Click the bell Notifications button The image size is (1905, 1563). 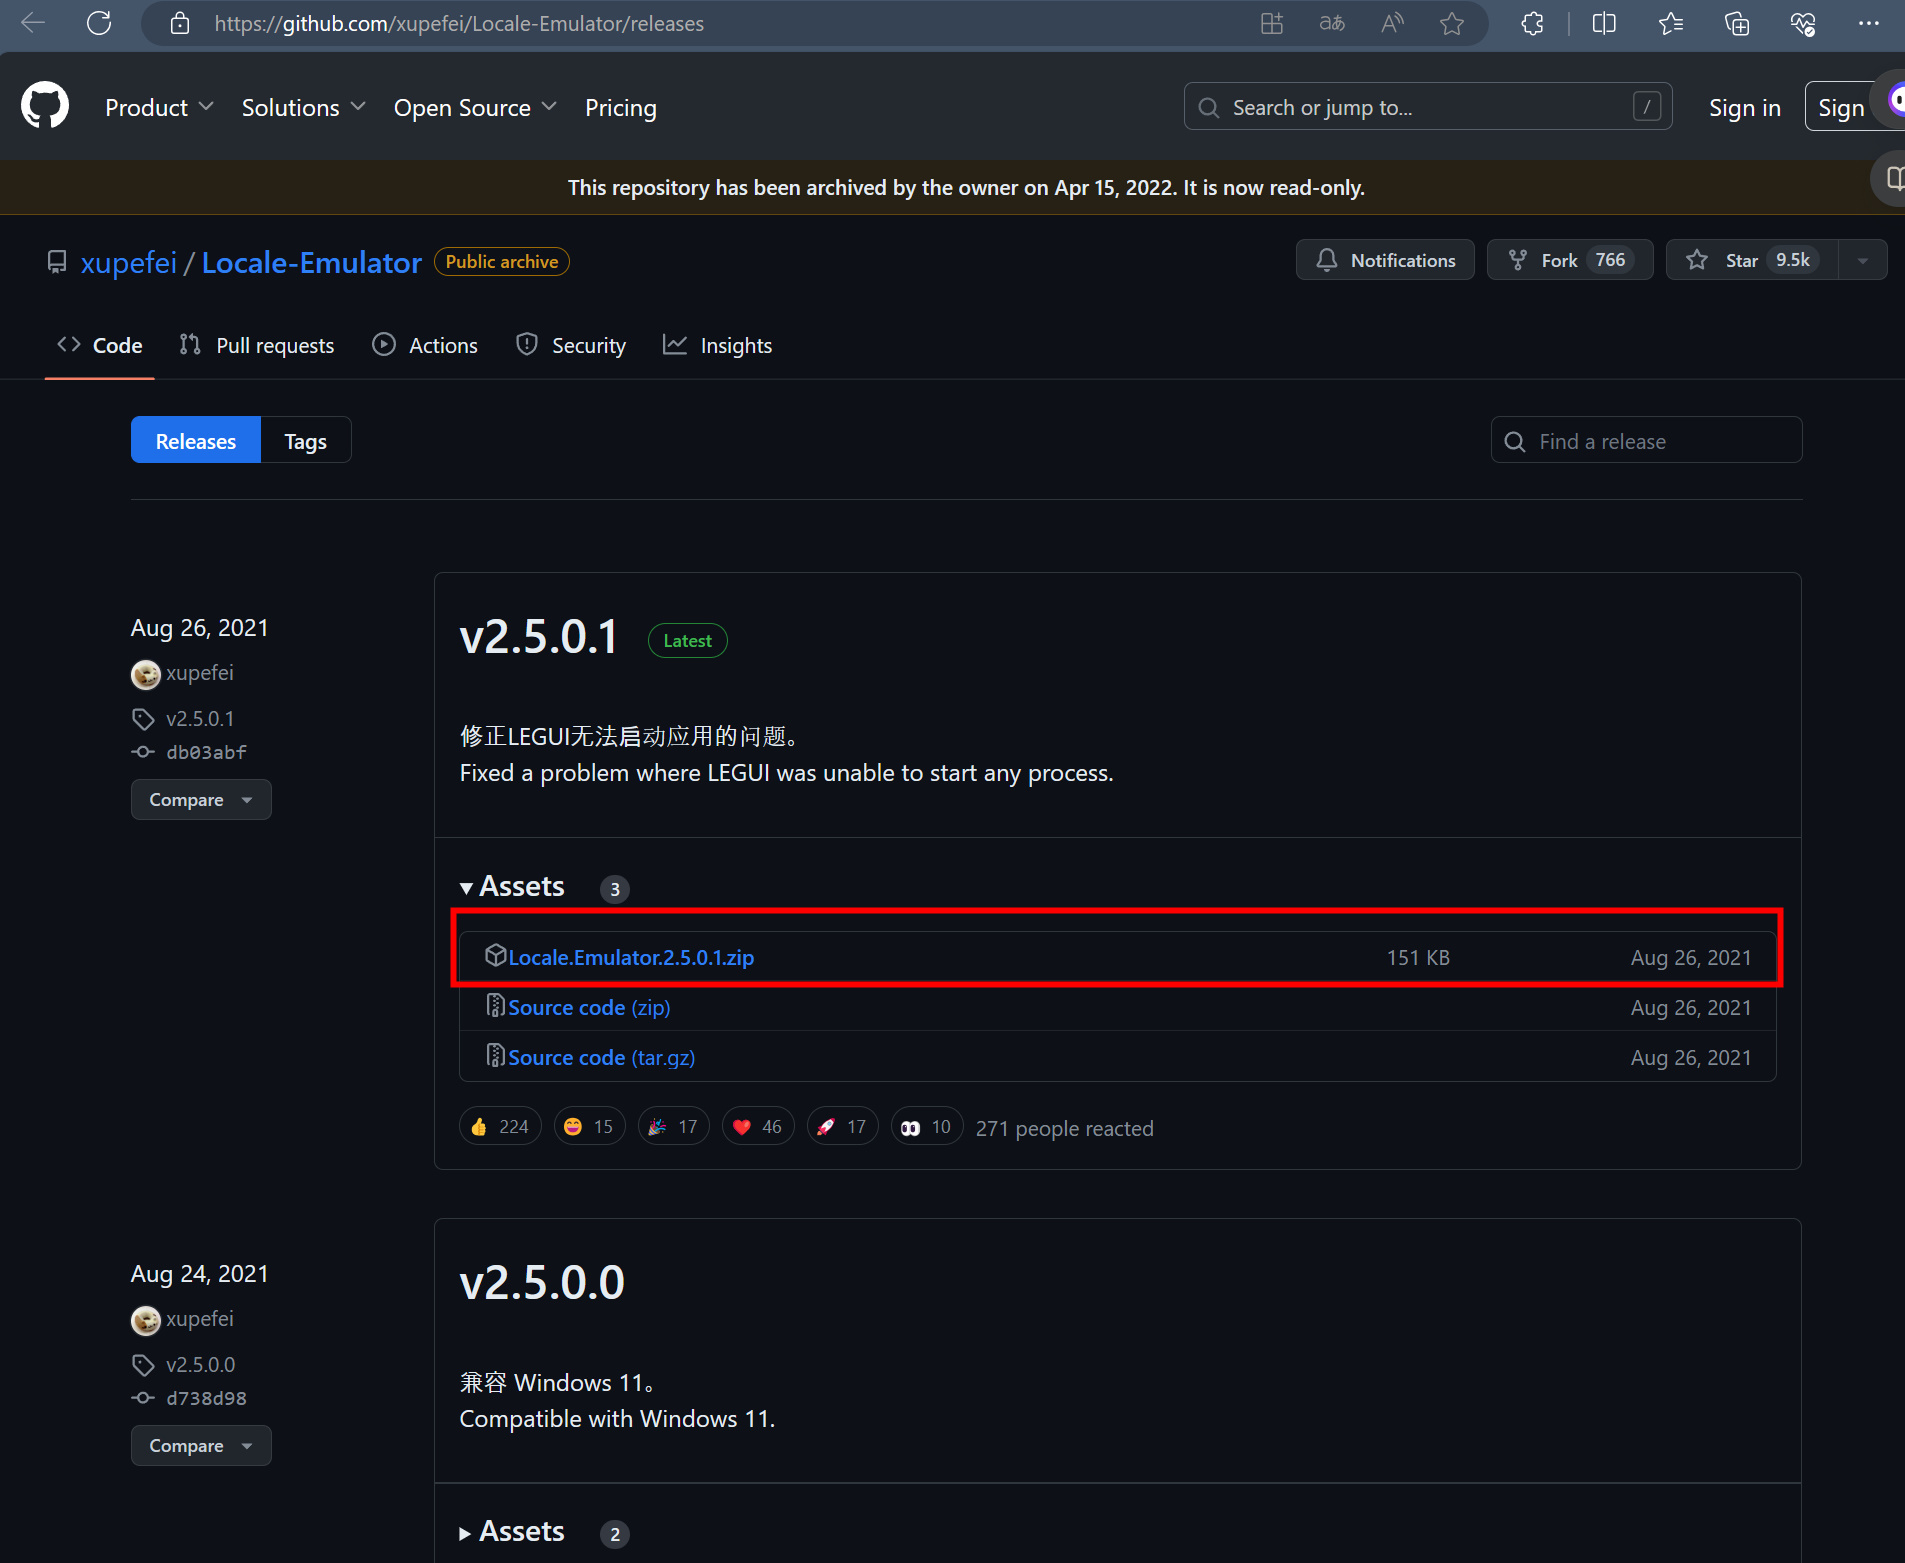(1385, 260)
